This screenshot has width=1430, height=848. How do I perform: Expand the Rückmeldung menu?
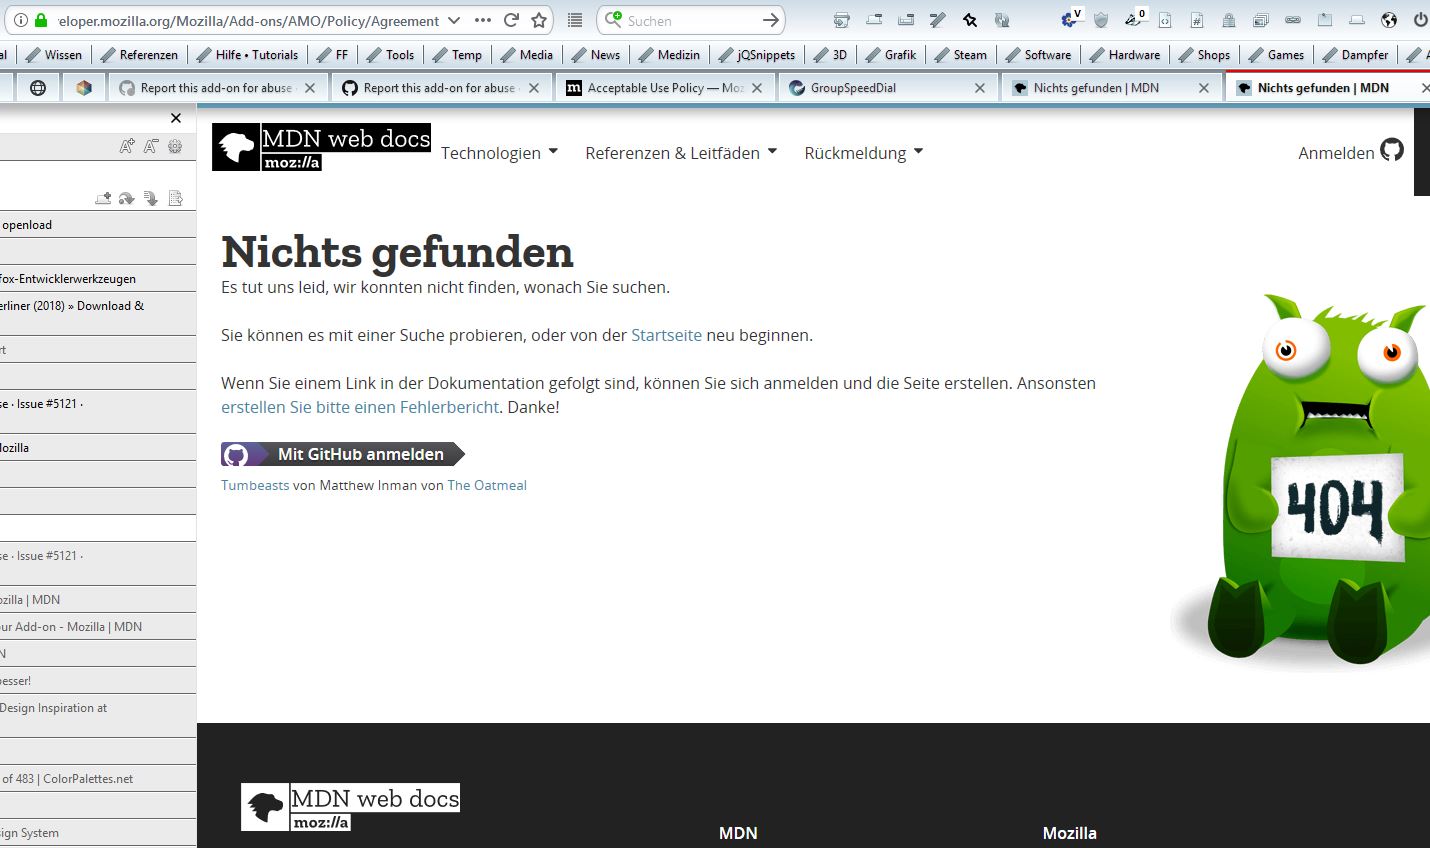pyautogui.click(x=864, y=153)
